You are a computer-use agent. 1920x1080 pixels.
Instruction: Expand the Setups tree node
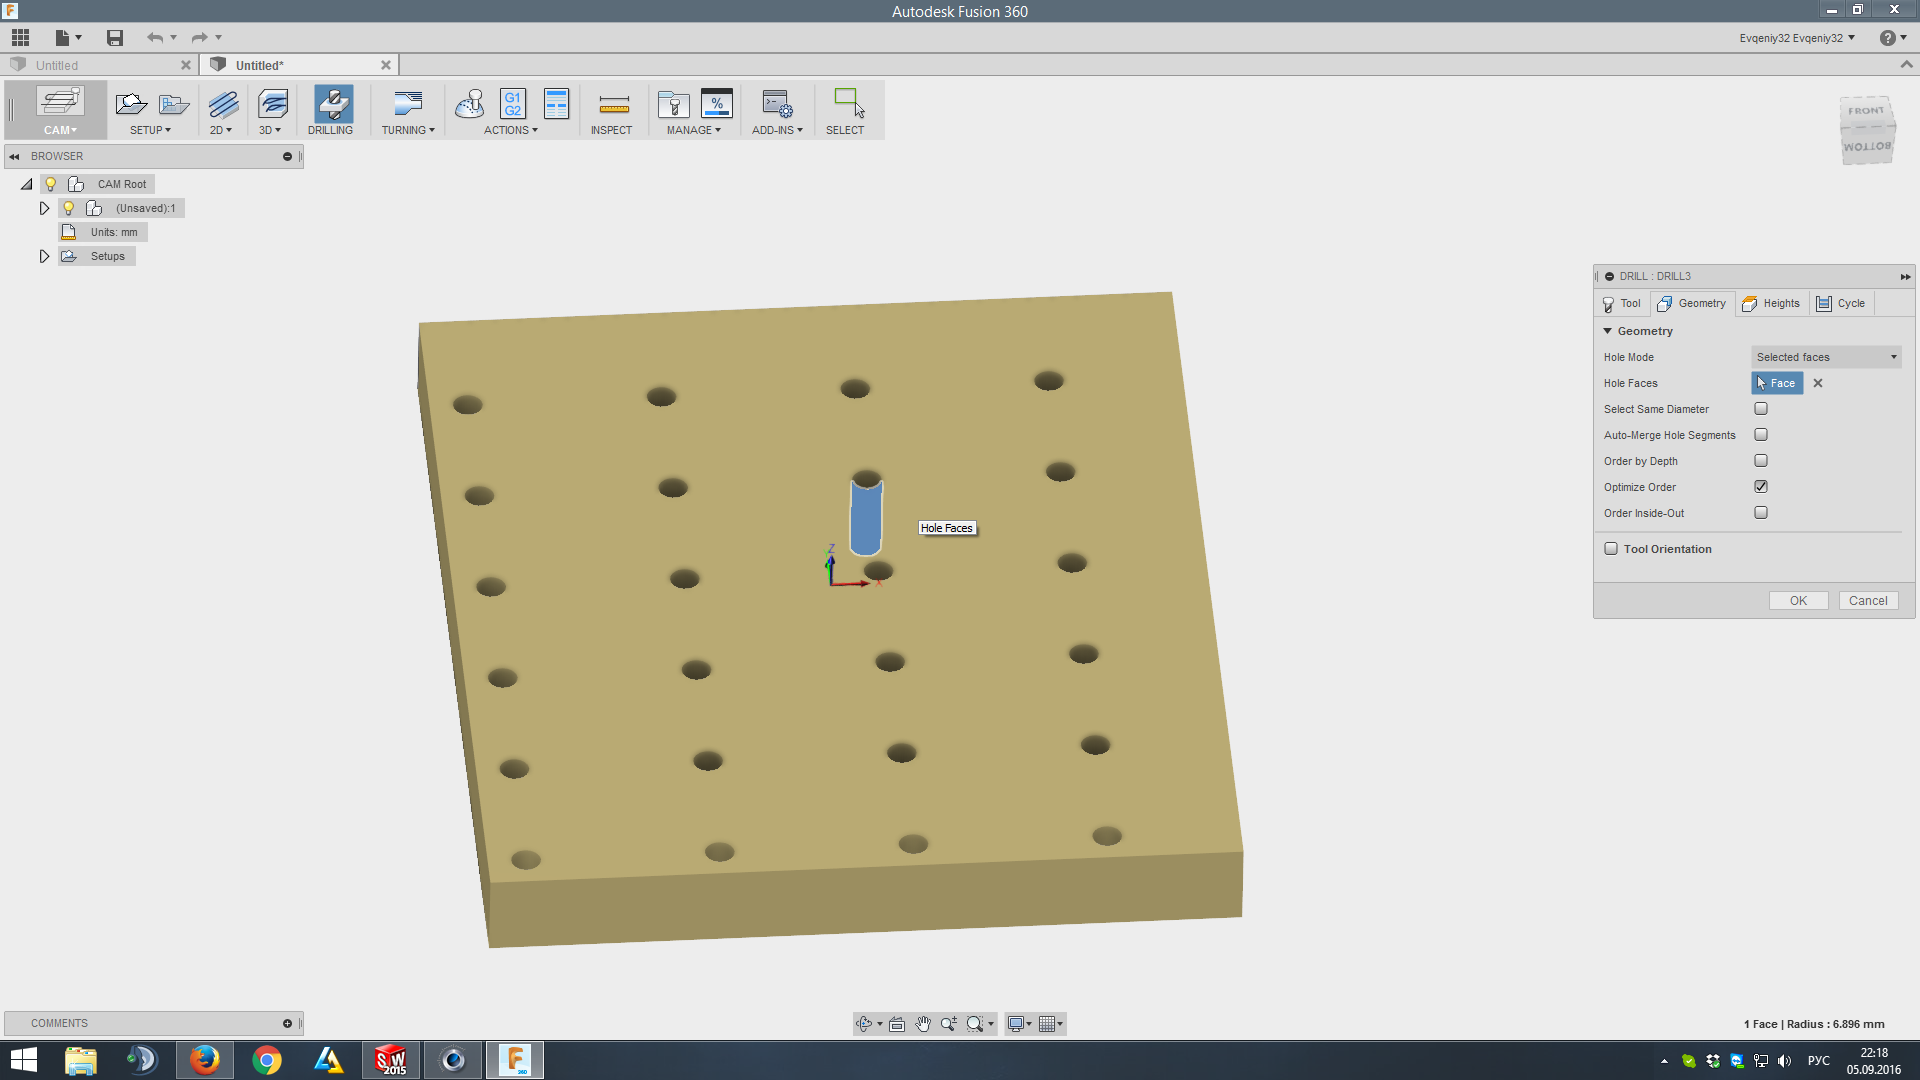[x=44, y=257]
